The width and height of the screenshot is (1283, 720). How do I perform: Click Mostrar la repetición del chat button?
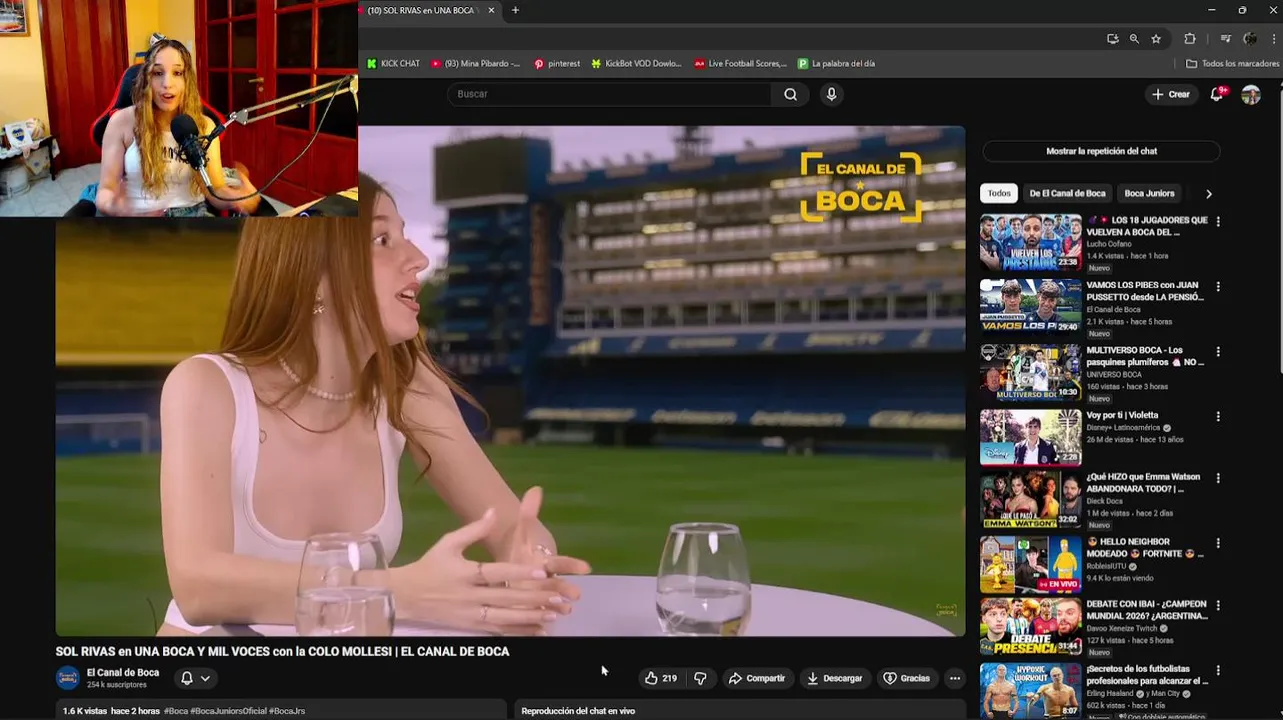[1101, 151]
